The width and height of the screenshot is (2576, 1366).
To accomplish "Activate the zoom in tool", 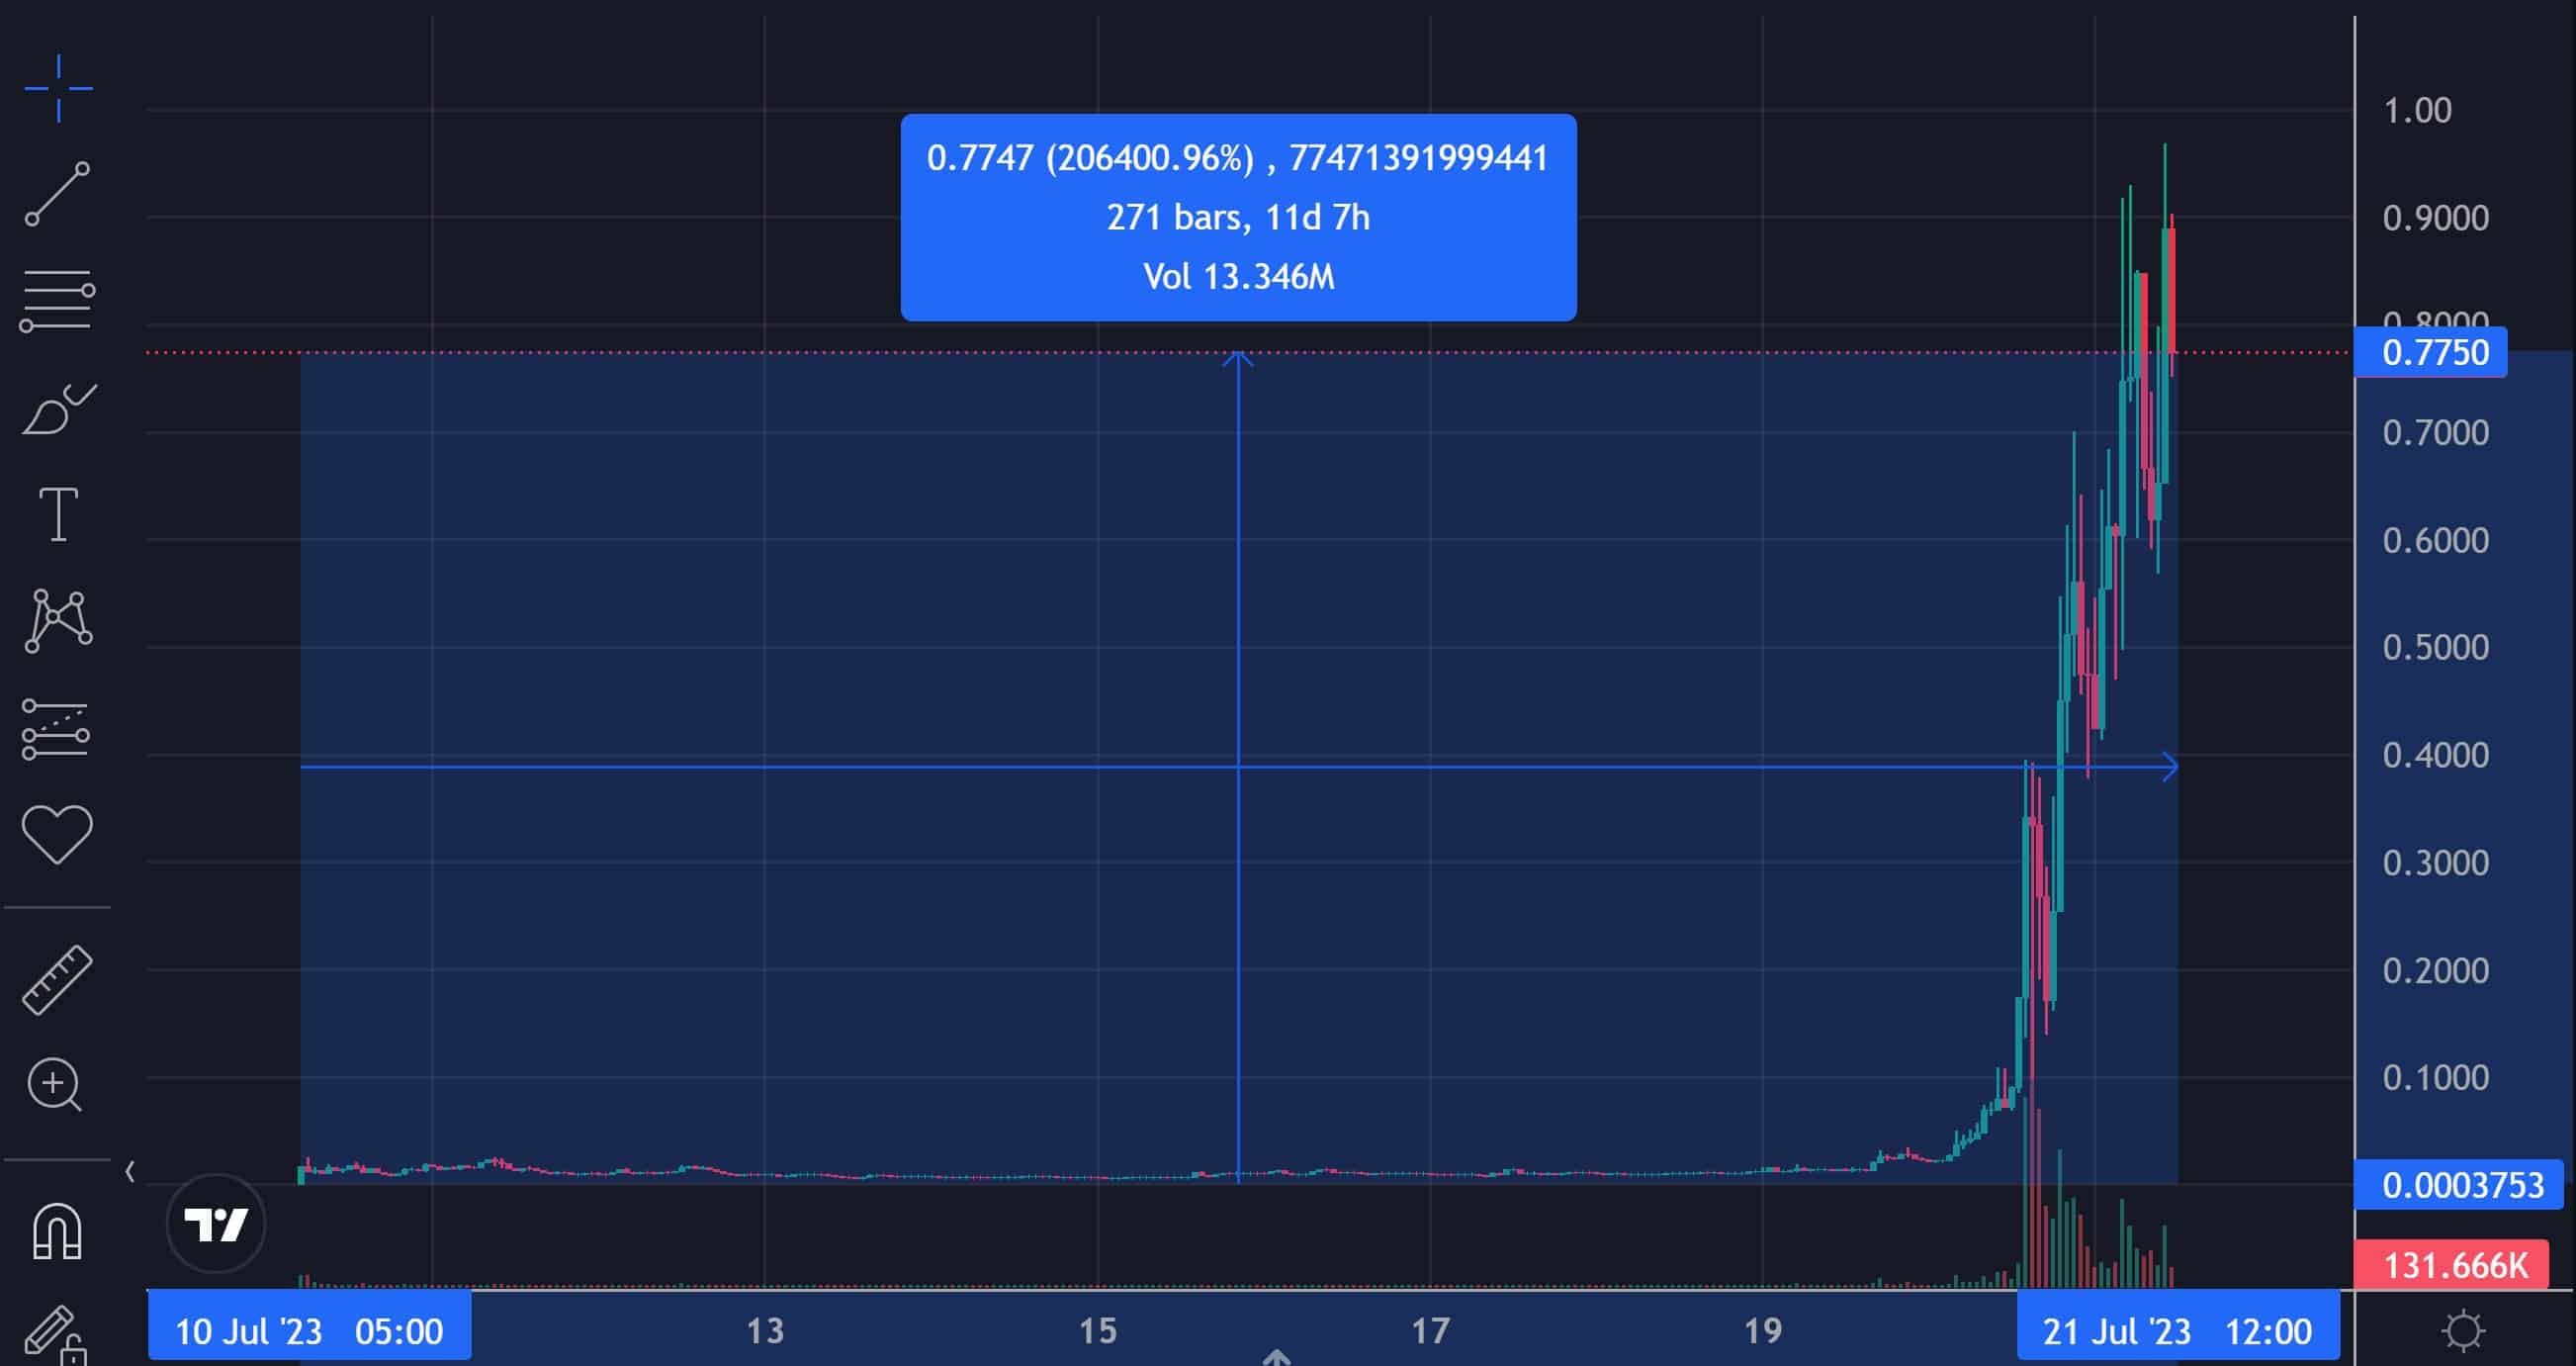I will 55,1085.
